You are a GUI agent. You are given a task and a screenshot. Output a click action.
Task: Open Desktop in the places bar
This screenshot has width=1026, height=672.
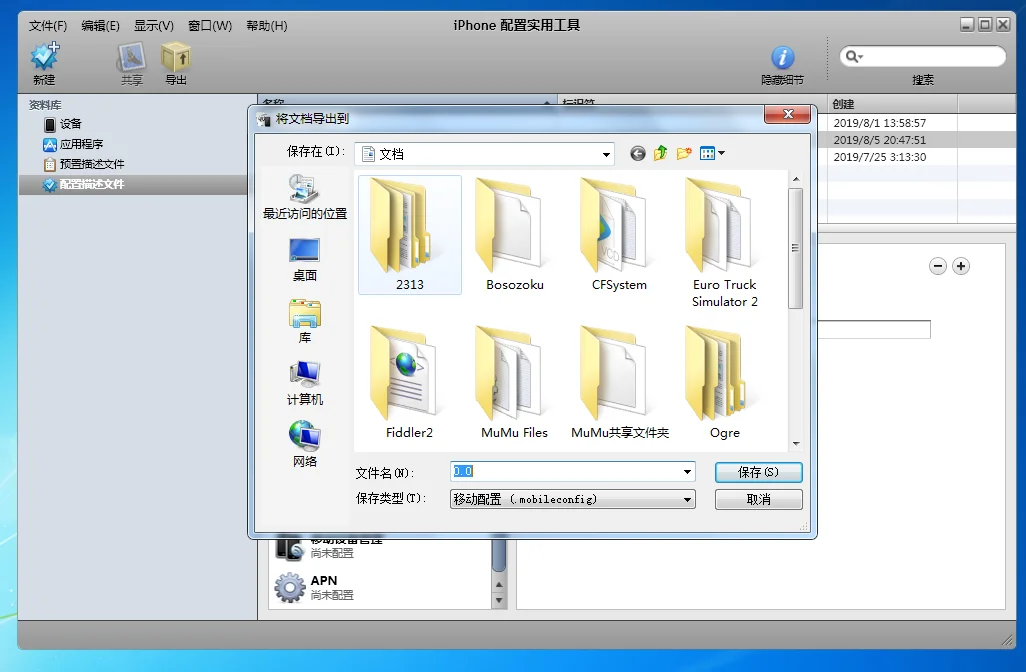[x=305, y=260]
